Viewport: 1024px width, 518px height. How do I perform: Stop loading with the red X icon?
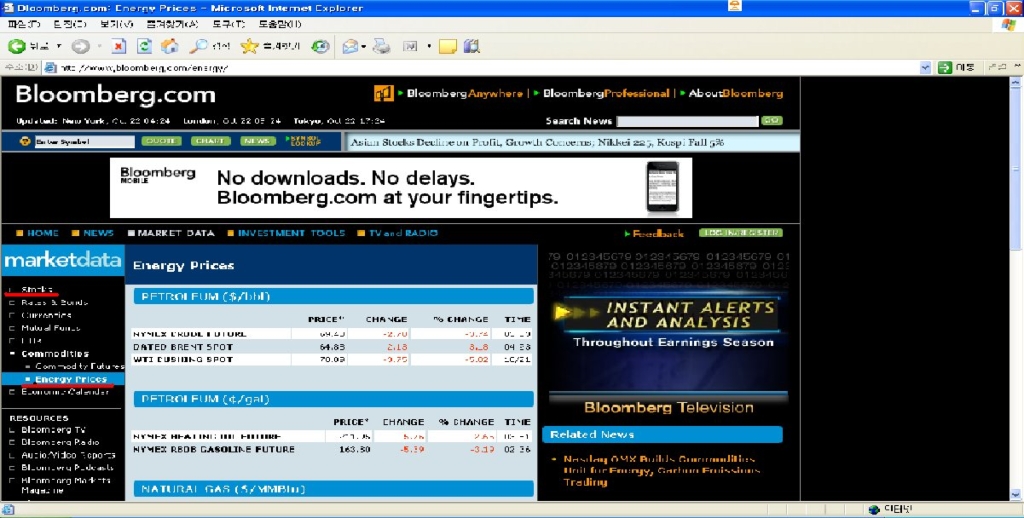[x=118, y=46]
